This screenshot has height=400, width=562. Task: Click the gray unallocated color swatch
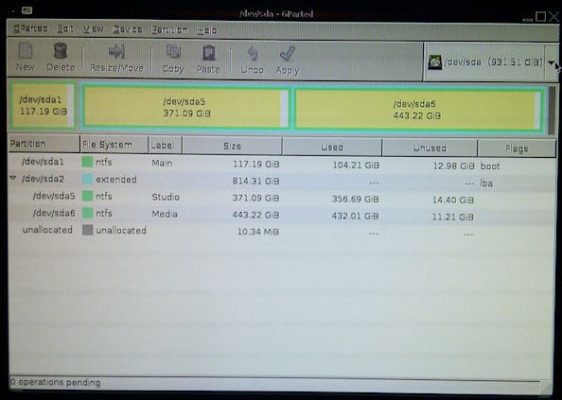click(87, 230)
